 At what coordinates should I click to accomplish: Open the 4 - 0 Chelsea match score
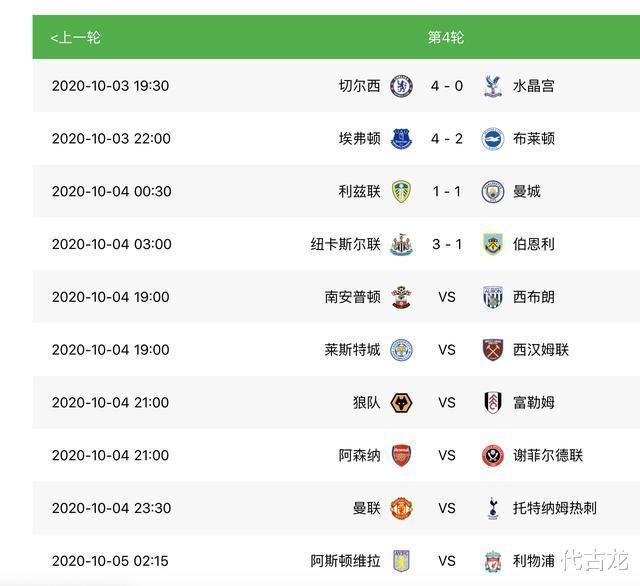pyautogui.click(x=447, y=86)
